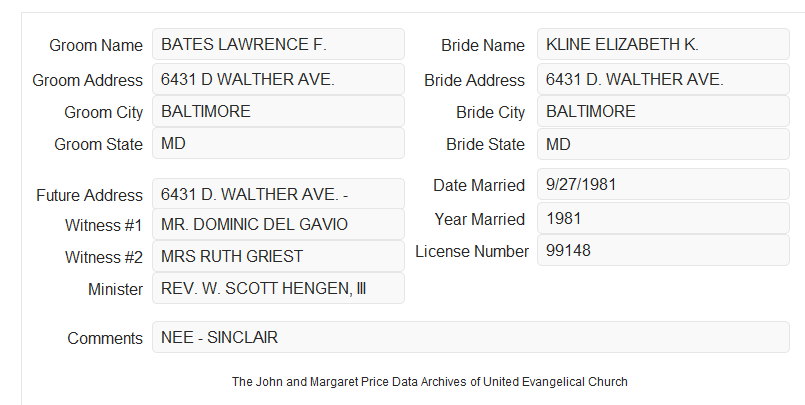Click the Witness #1 field
The width and height of the screenshot is (805, 405).
tap(278, 224)
